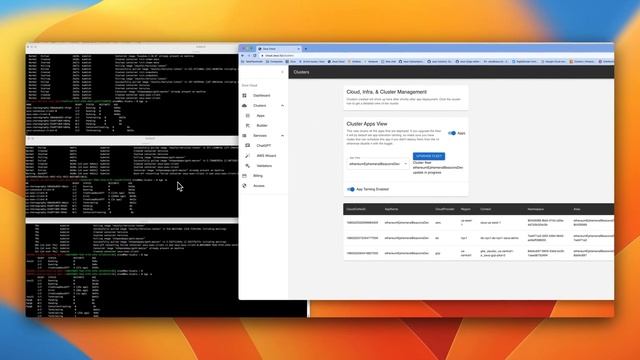Open the Builder page in sidebar
640x360 pixels.
pos(262,126)
